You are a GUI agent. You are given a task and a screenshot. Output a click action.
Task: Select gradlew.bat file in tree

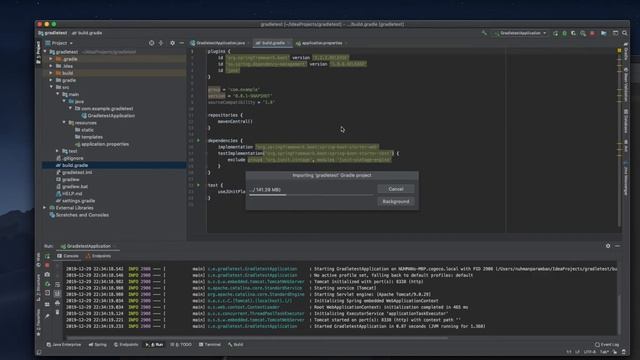pos(72,187)
